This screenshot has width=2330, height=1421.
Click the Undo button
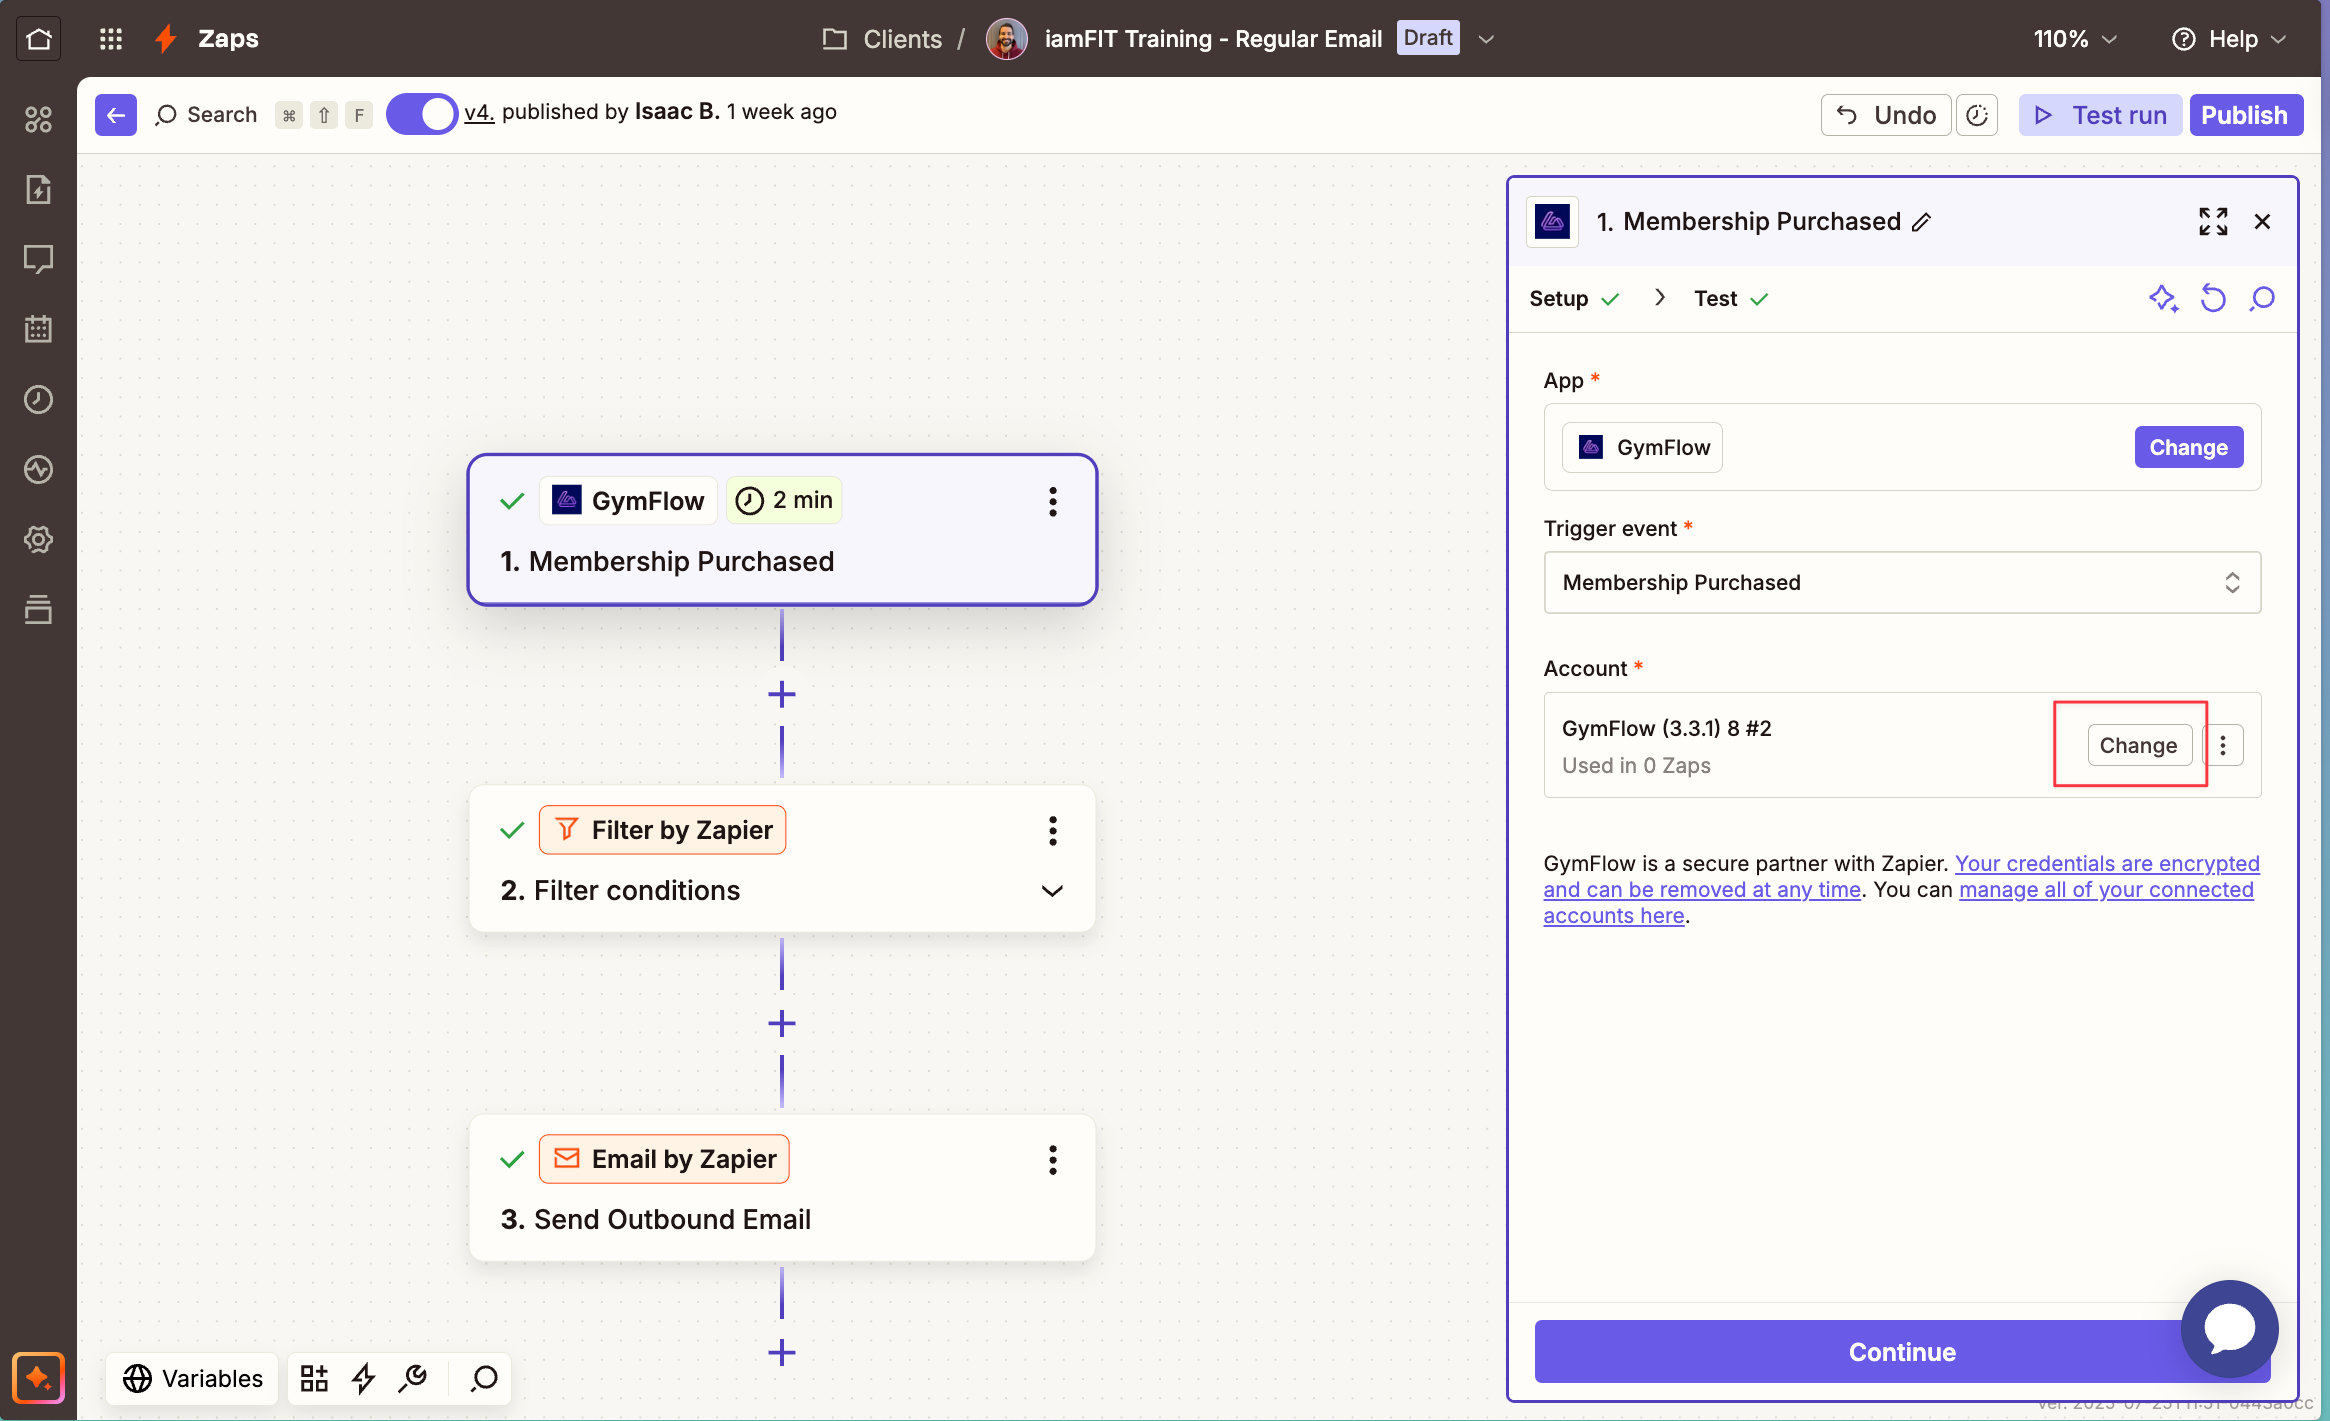click(1885, 115)
